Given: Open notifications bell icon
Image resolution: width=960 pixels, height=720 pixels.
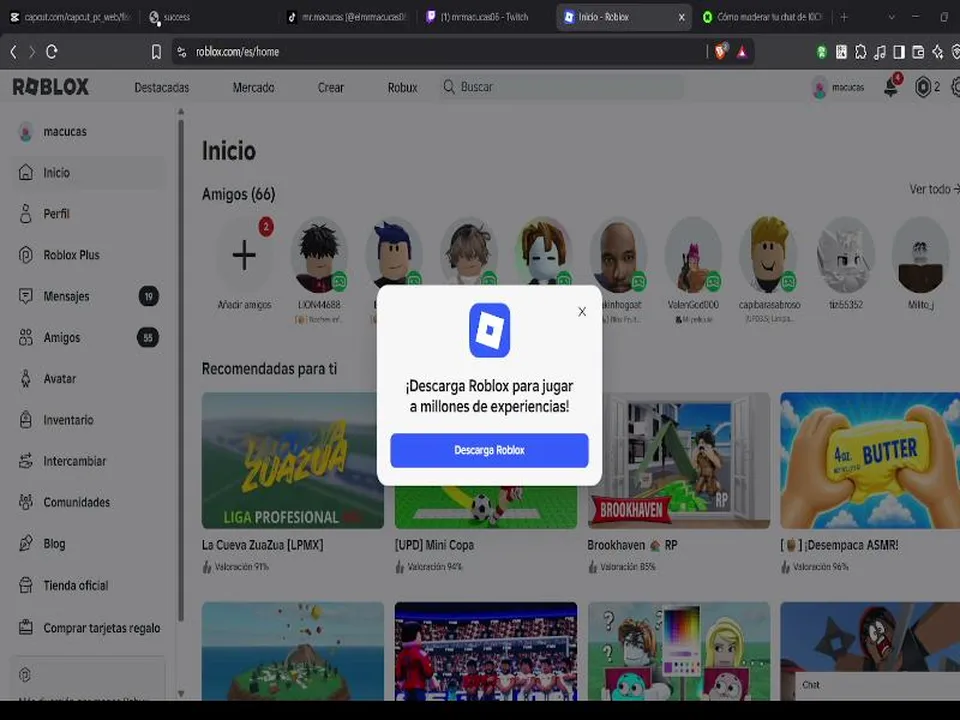Looking at the screenshot, I should coord(891,87).
